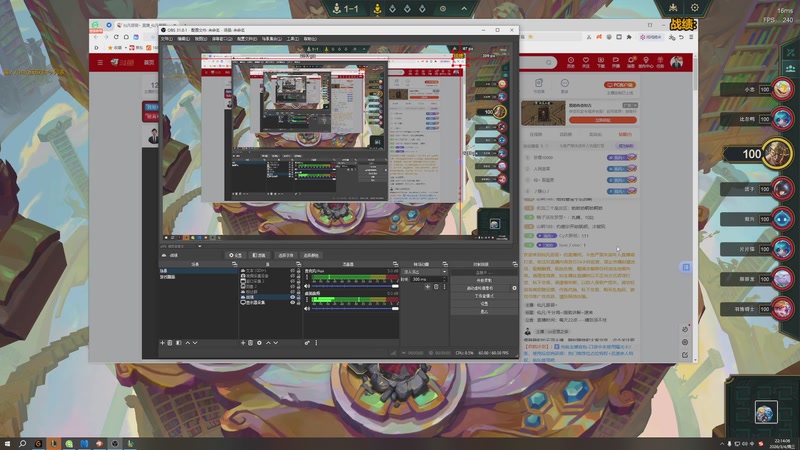Click orange PC客户端 button in browser page

[x=620, y=85]
